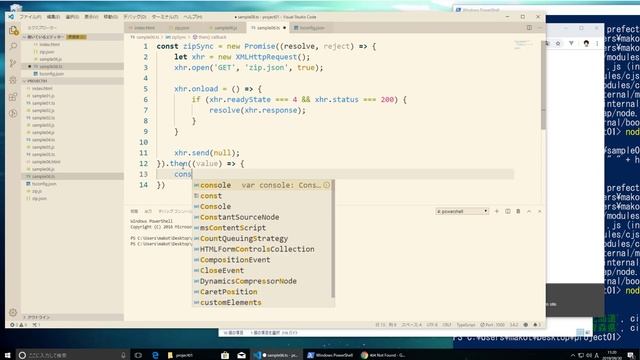This screenshot has height=360, width=640.
Task: Choose ConstantSourceNode from the suggestions
Action: tap(263, 217)
